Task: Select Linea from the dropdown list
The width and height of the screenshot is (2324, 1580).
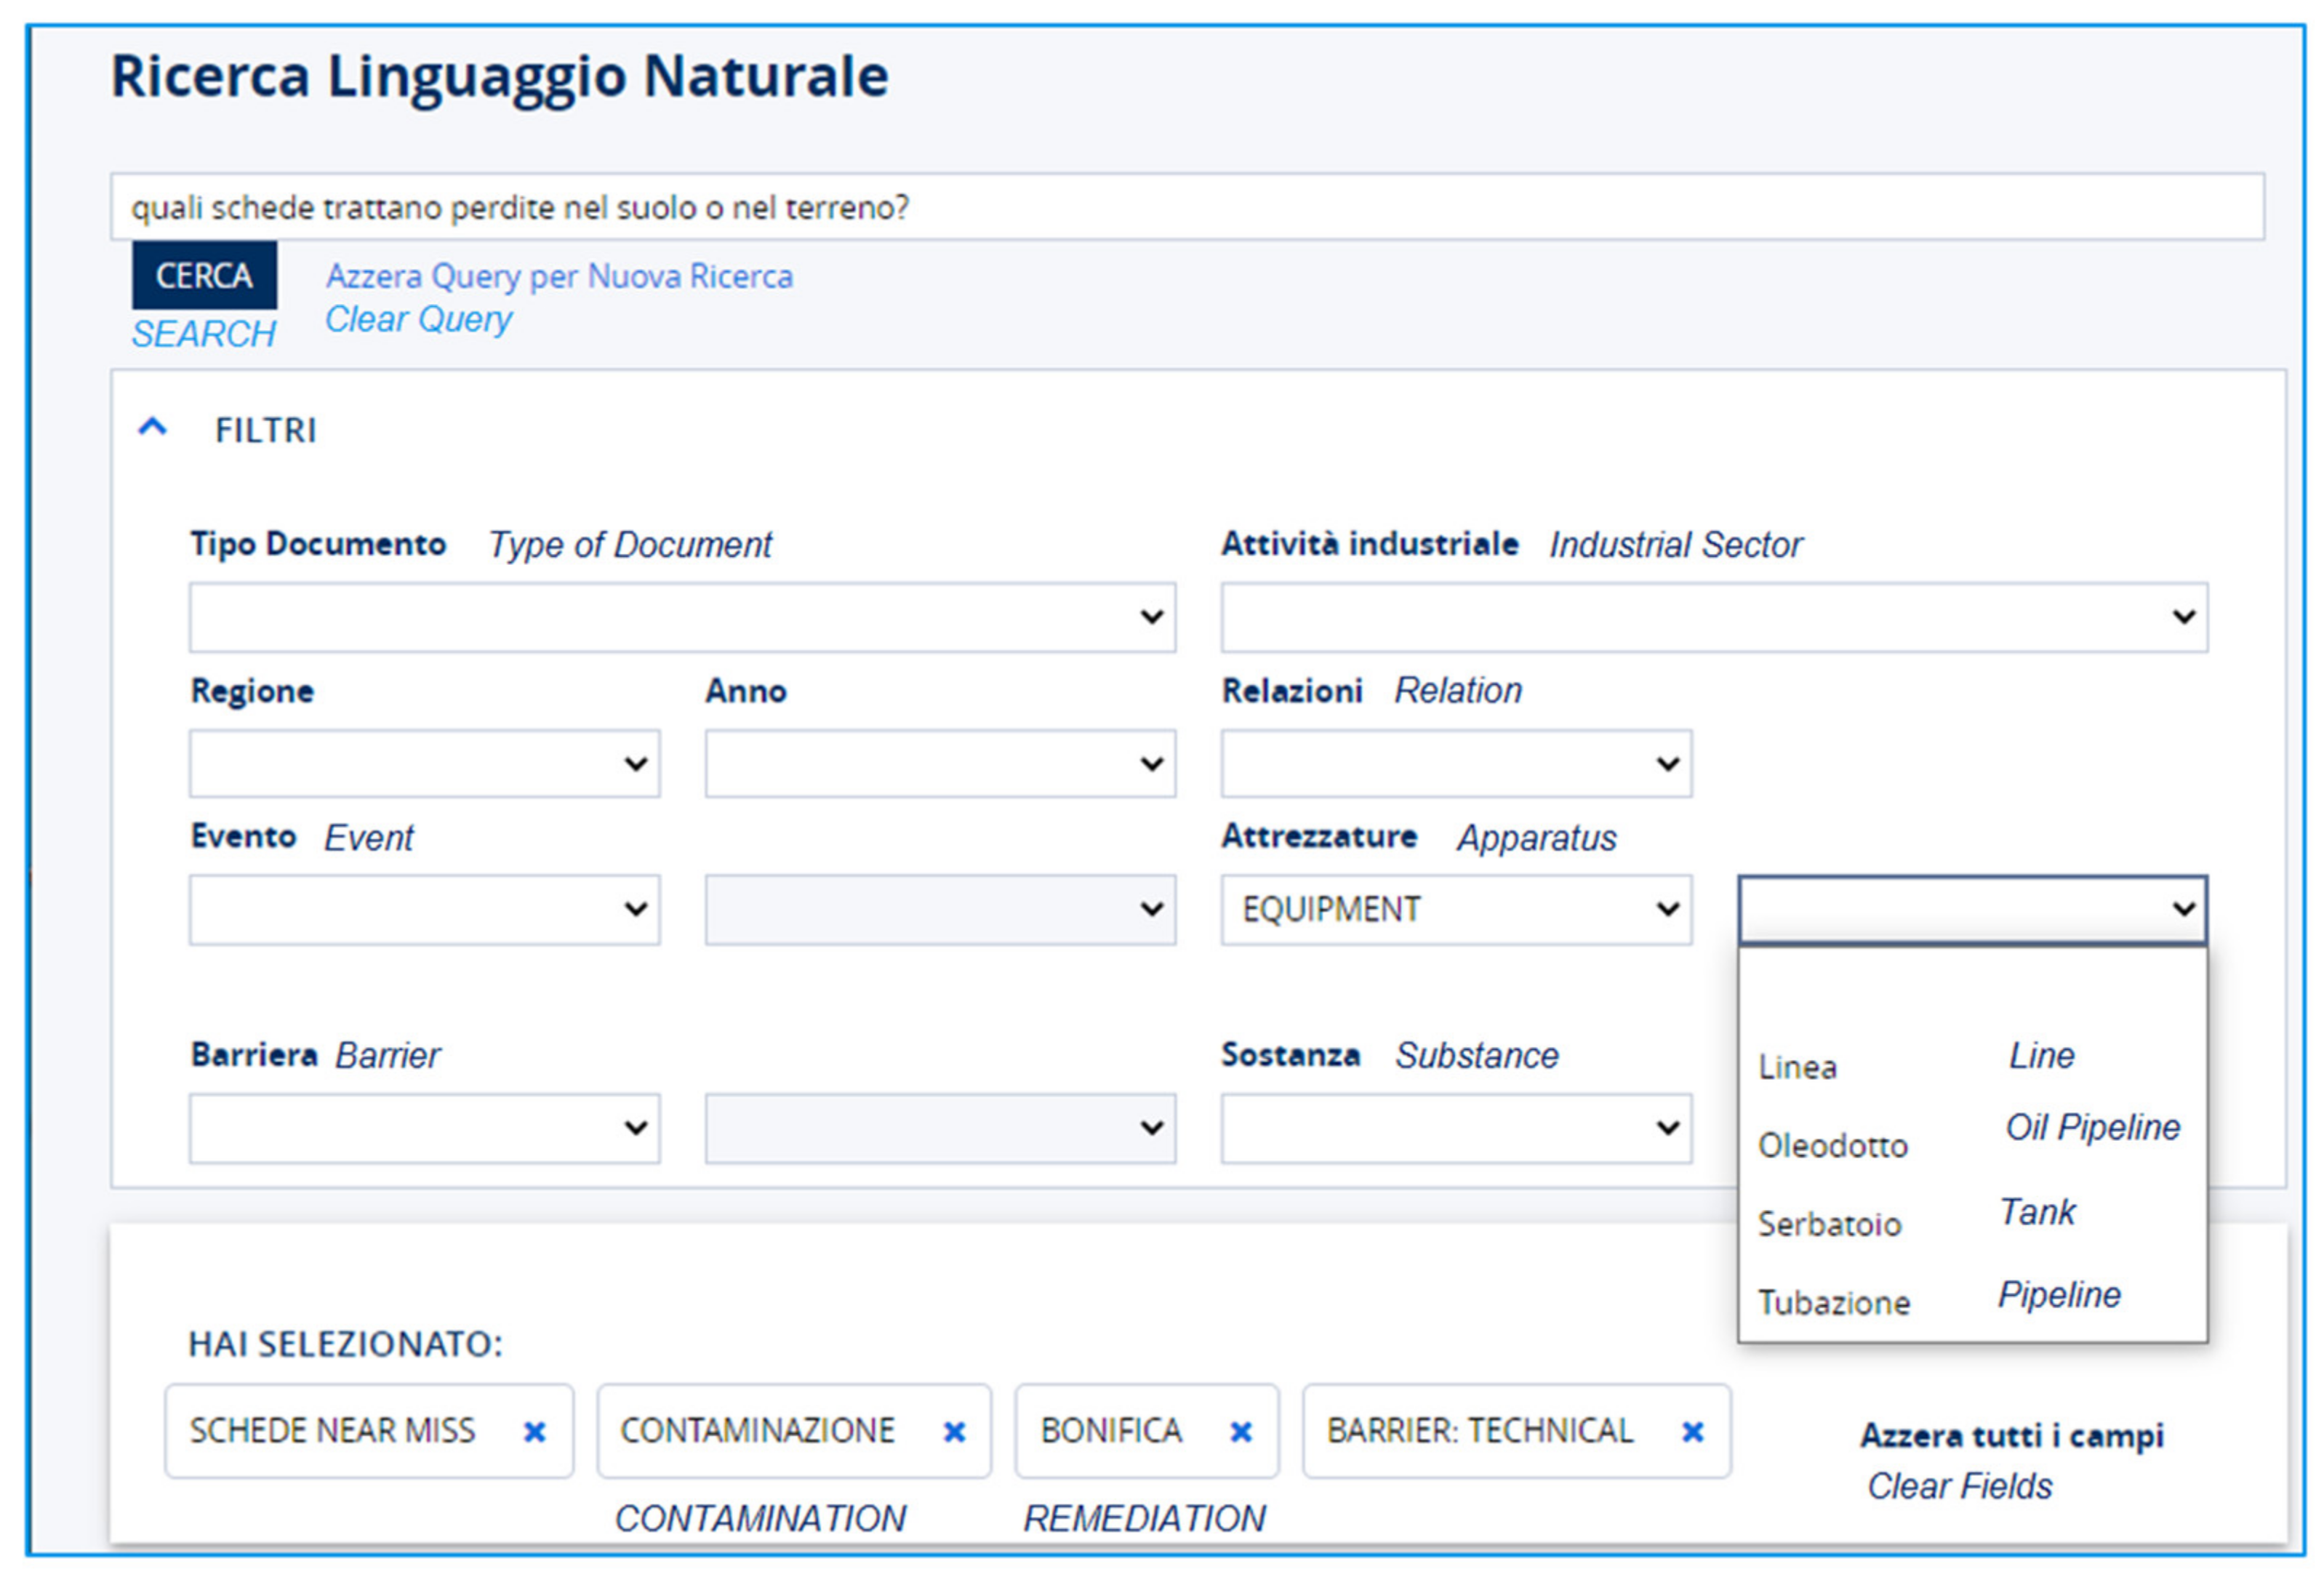Action: [x=1798, y=1067]
